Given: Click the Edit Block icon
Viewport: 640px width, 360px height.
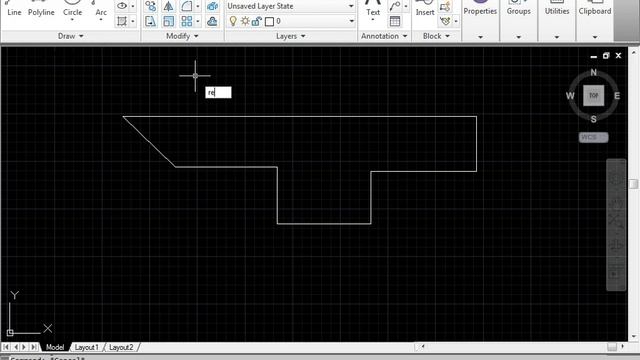Looking at the screenshot, I should 445,21.
